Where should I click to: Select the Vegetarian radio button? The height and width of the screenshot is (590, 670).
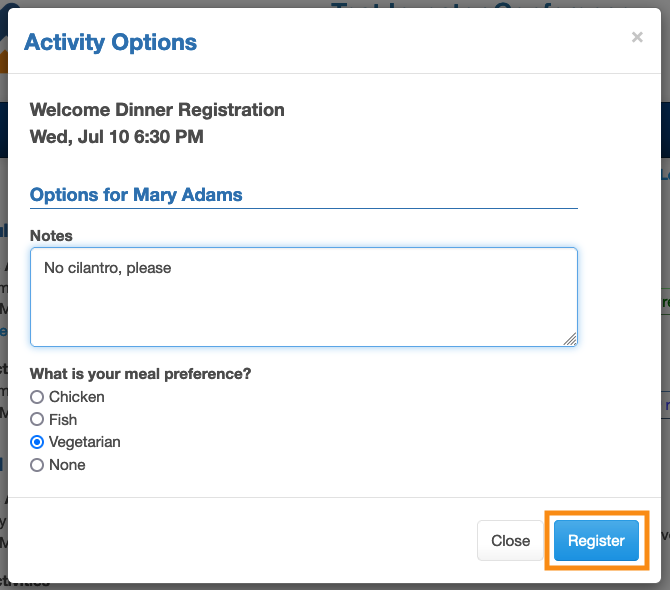37,442
